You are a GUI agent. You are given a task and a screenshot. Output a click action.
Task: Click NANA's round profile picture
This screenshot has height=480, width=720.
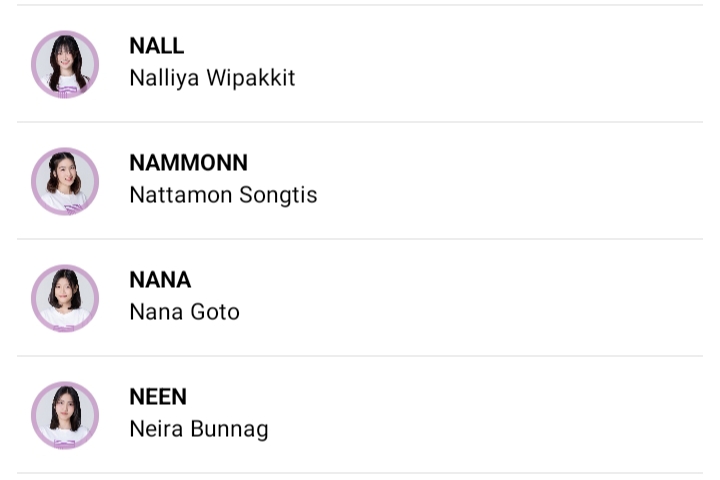coord(65,298)
